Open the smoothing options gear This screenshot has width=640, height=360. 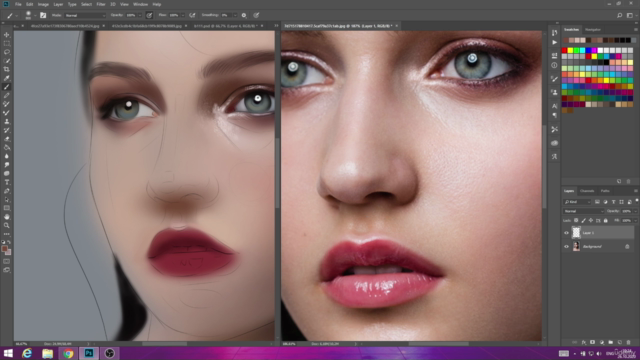(244, 15)
